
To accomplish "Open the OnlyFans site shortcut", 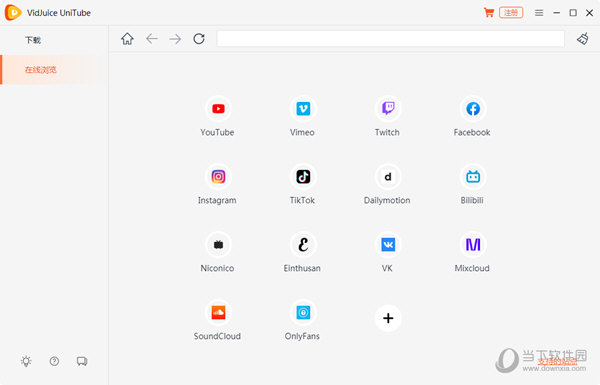I will 303,313.
